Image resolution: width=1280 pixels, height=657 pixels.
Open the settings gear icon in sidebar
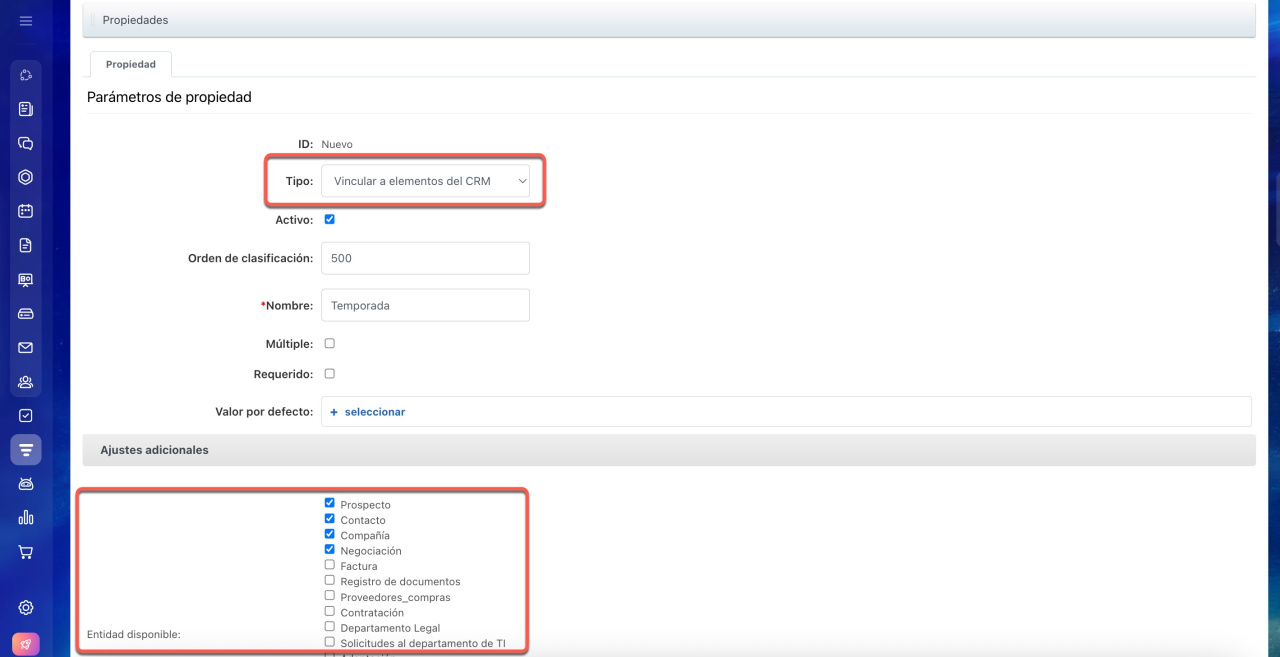pos(26,608)
